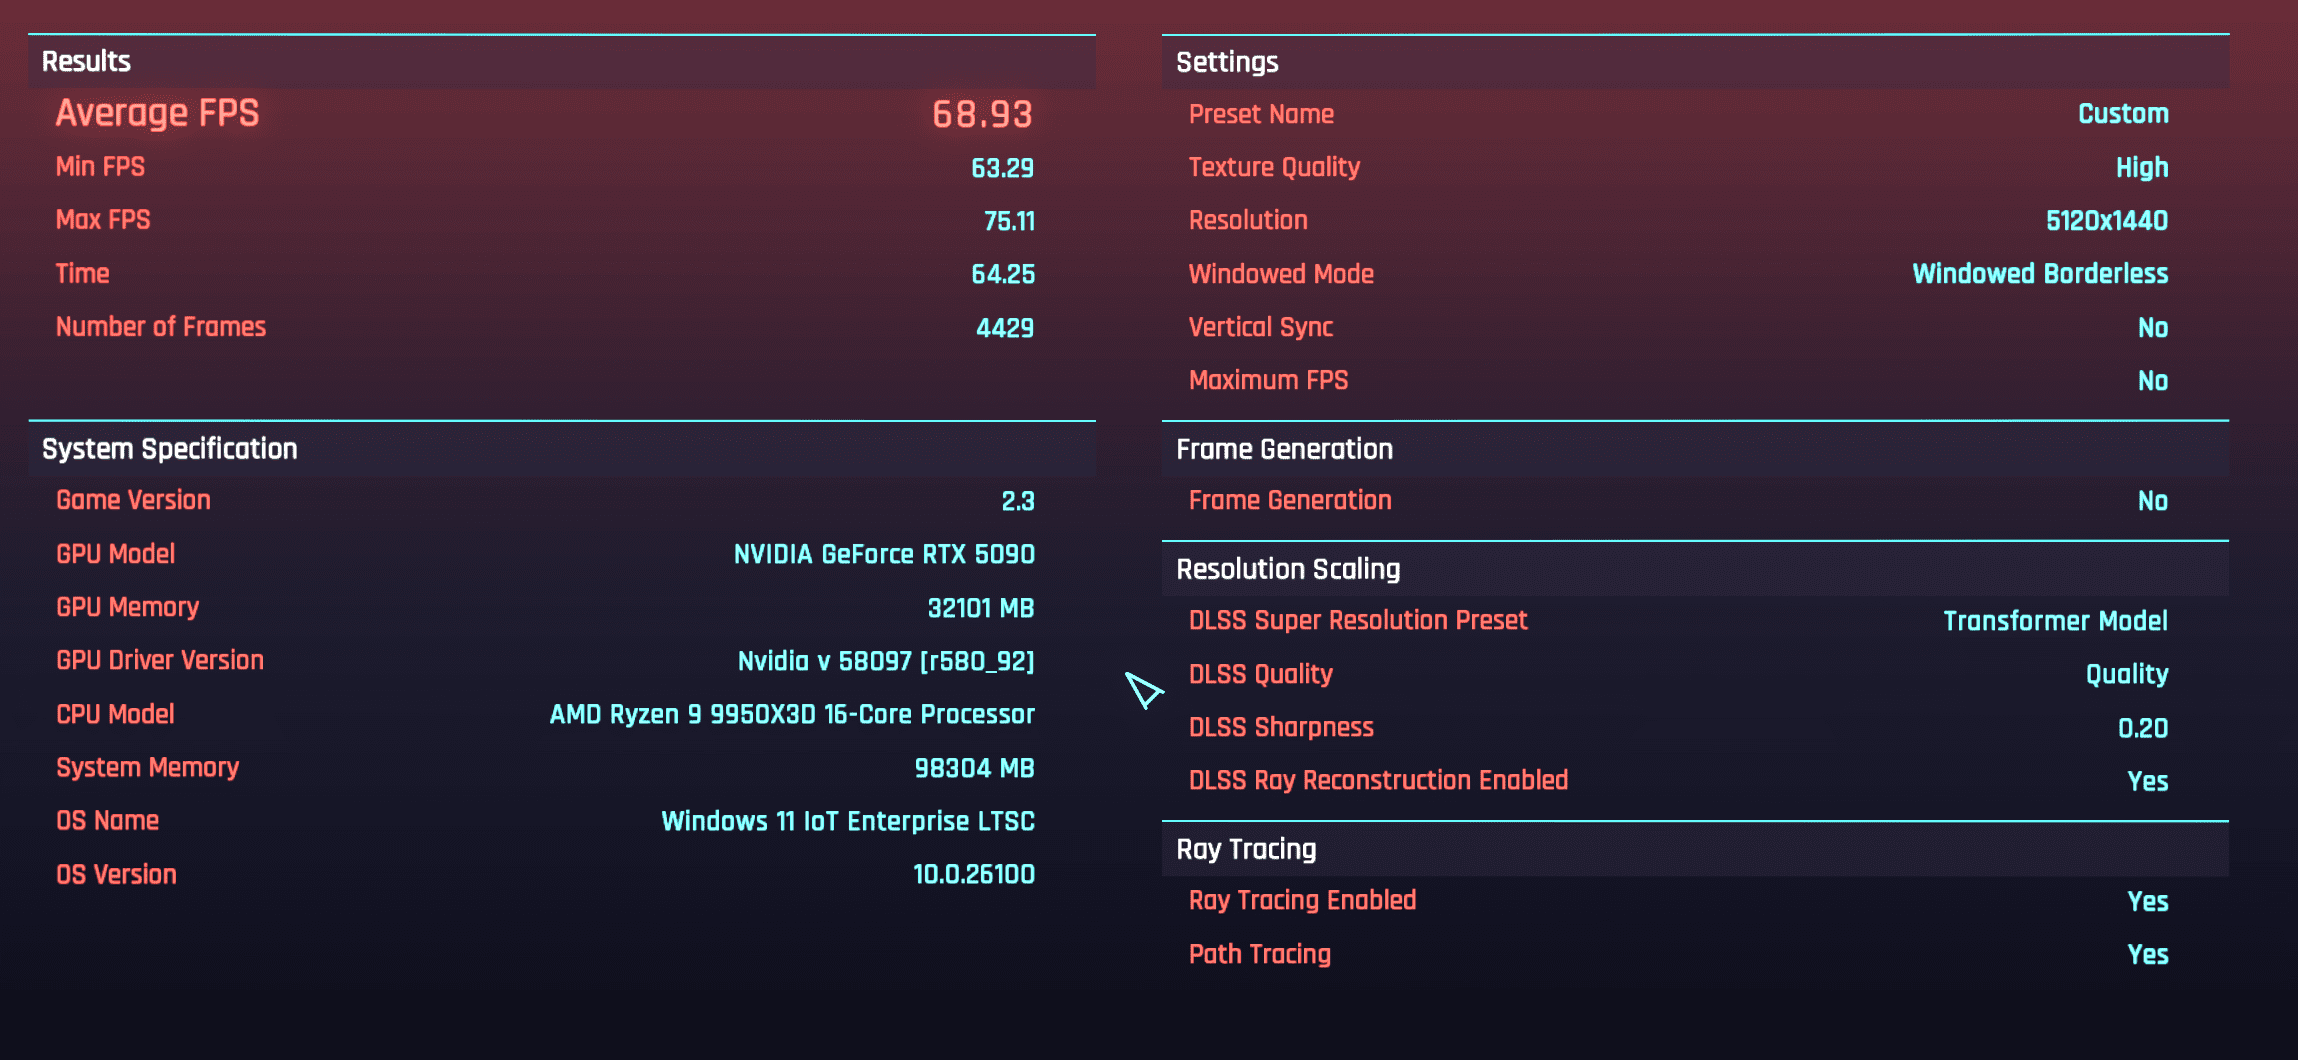This screenshot has height=1060, width=2298.
Task: Click the Results section header
Action: tap(86, 61)
